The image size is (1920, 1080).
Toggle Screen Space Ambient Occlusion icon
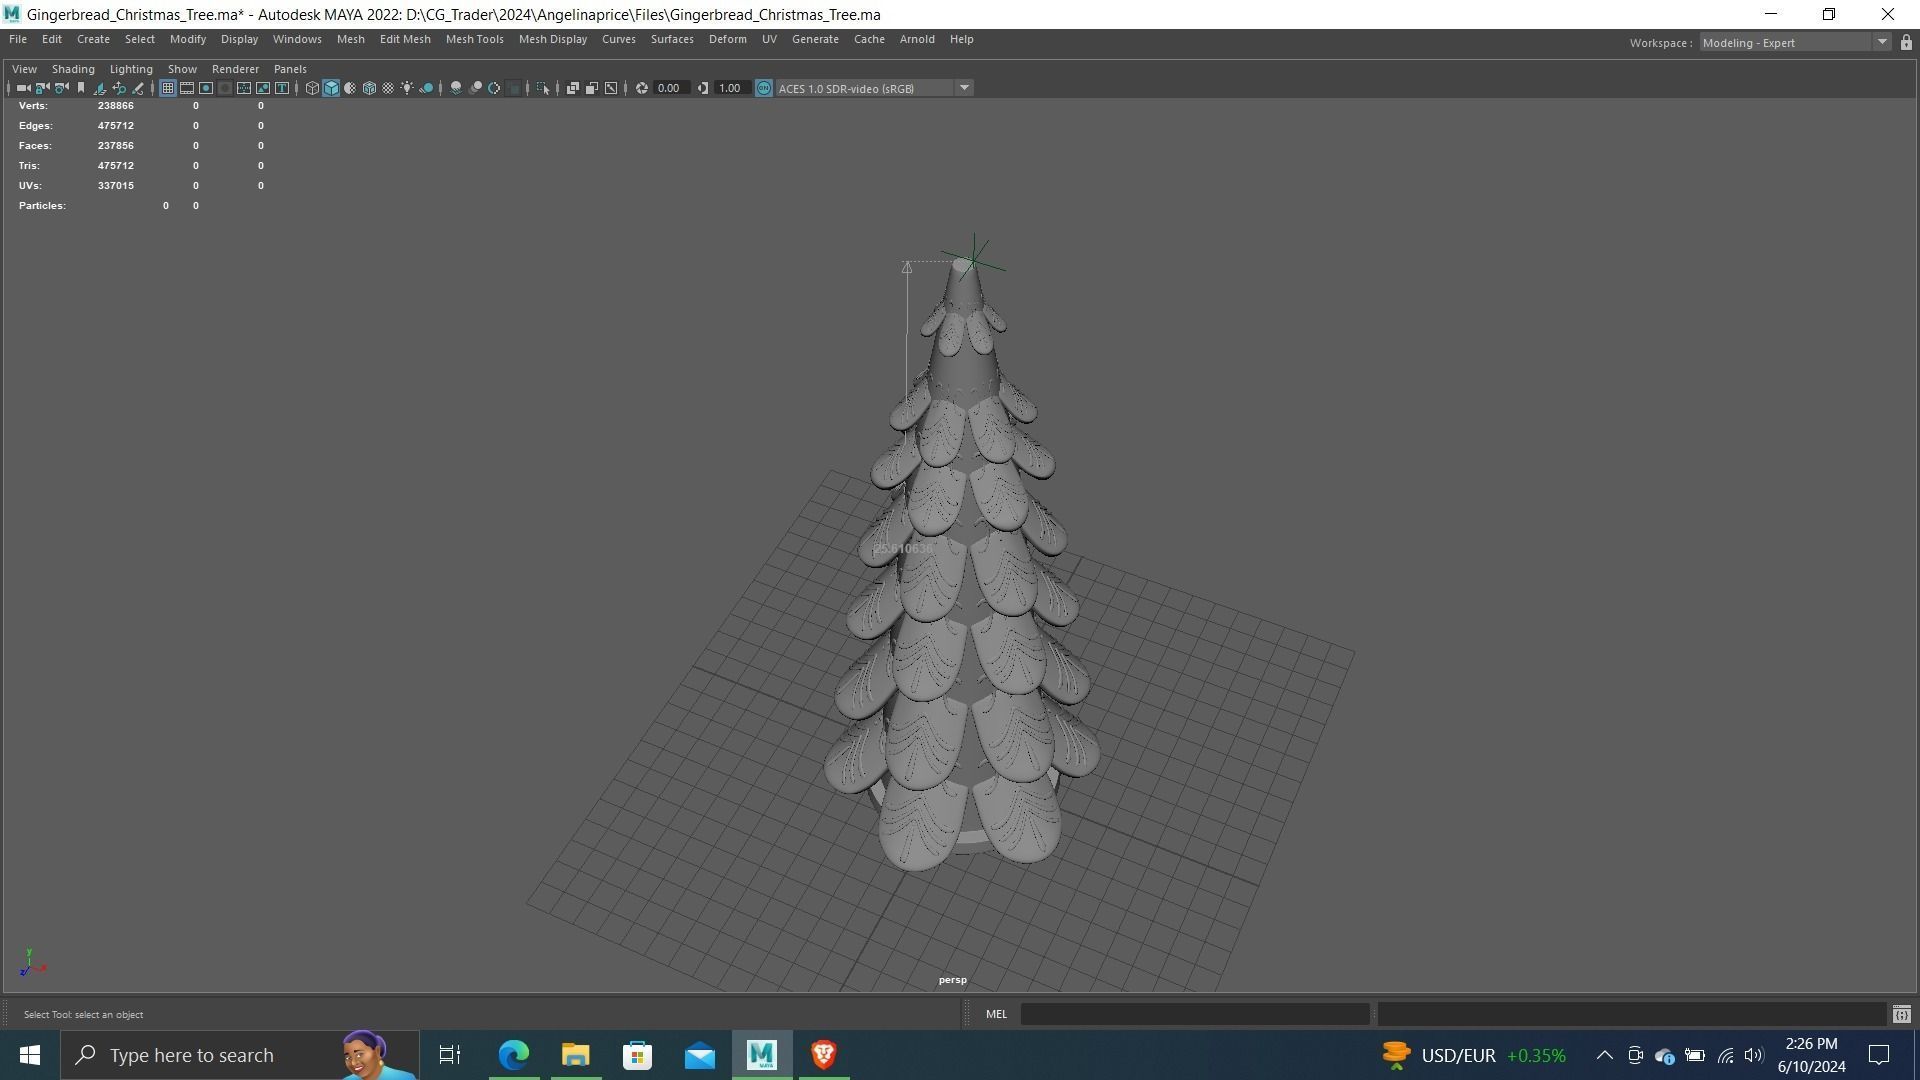tap(456, 88)
